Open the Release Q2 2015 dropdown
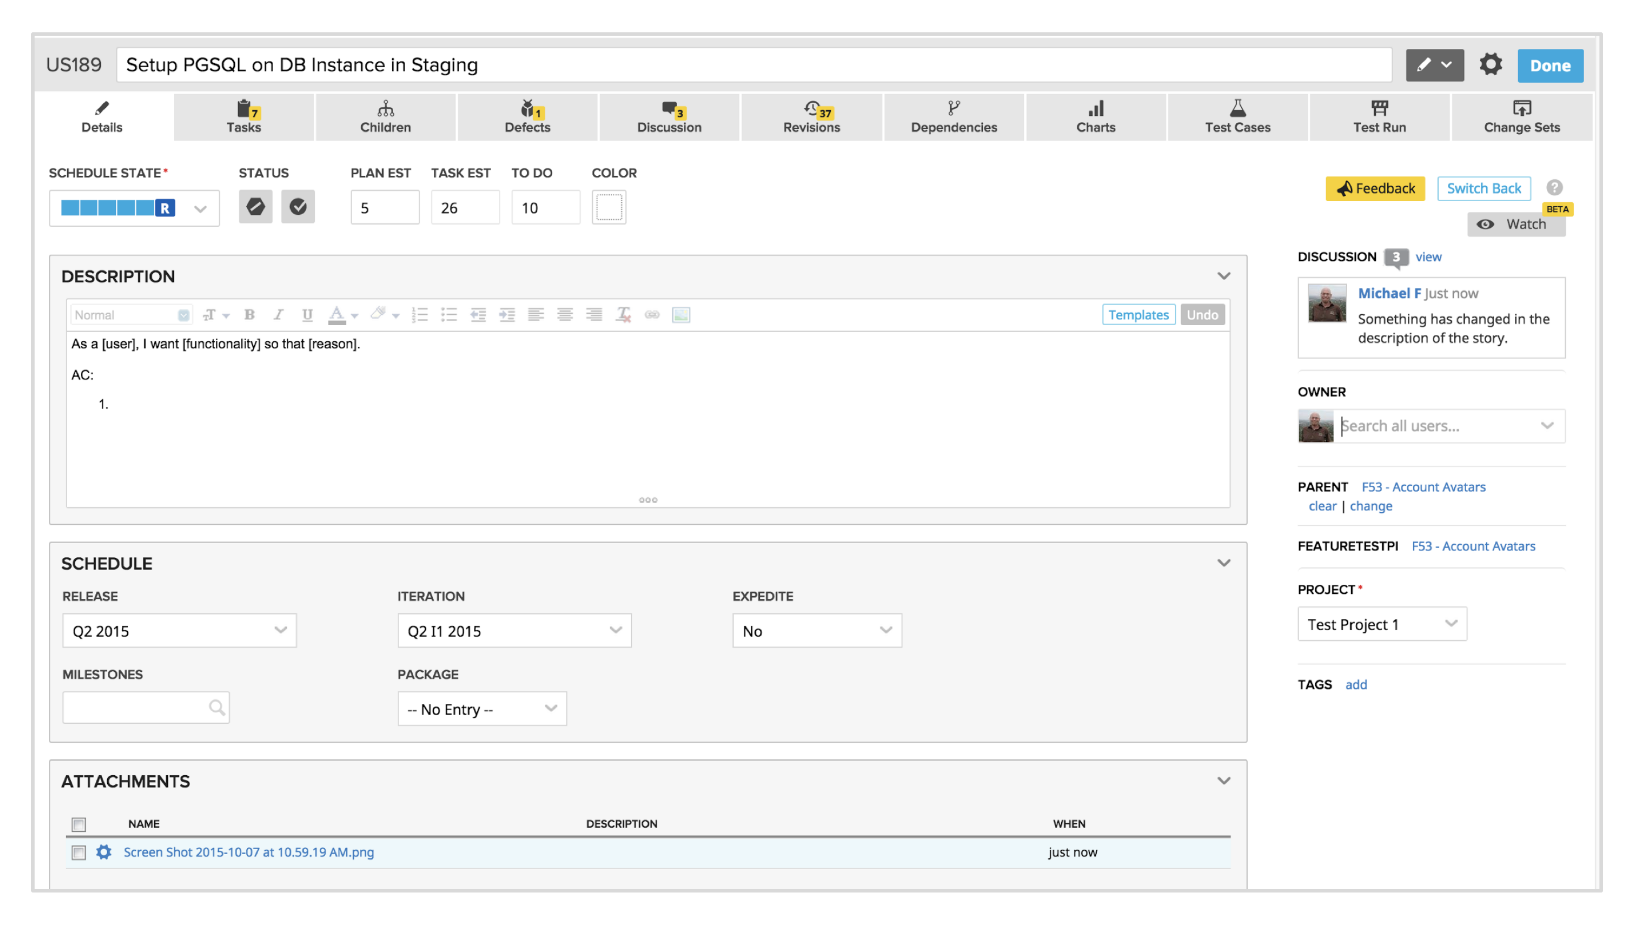Screen dimensions: 1634x925 point(179,631)
